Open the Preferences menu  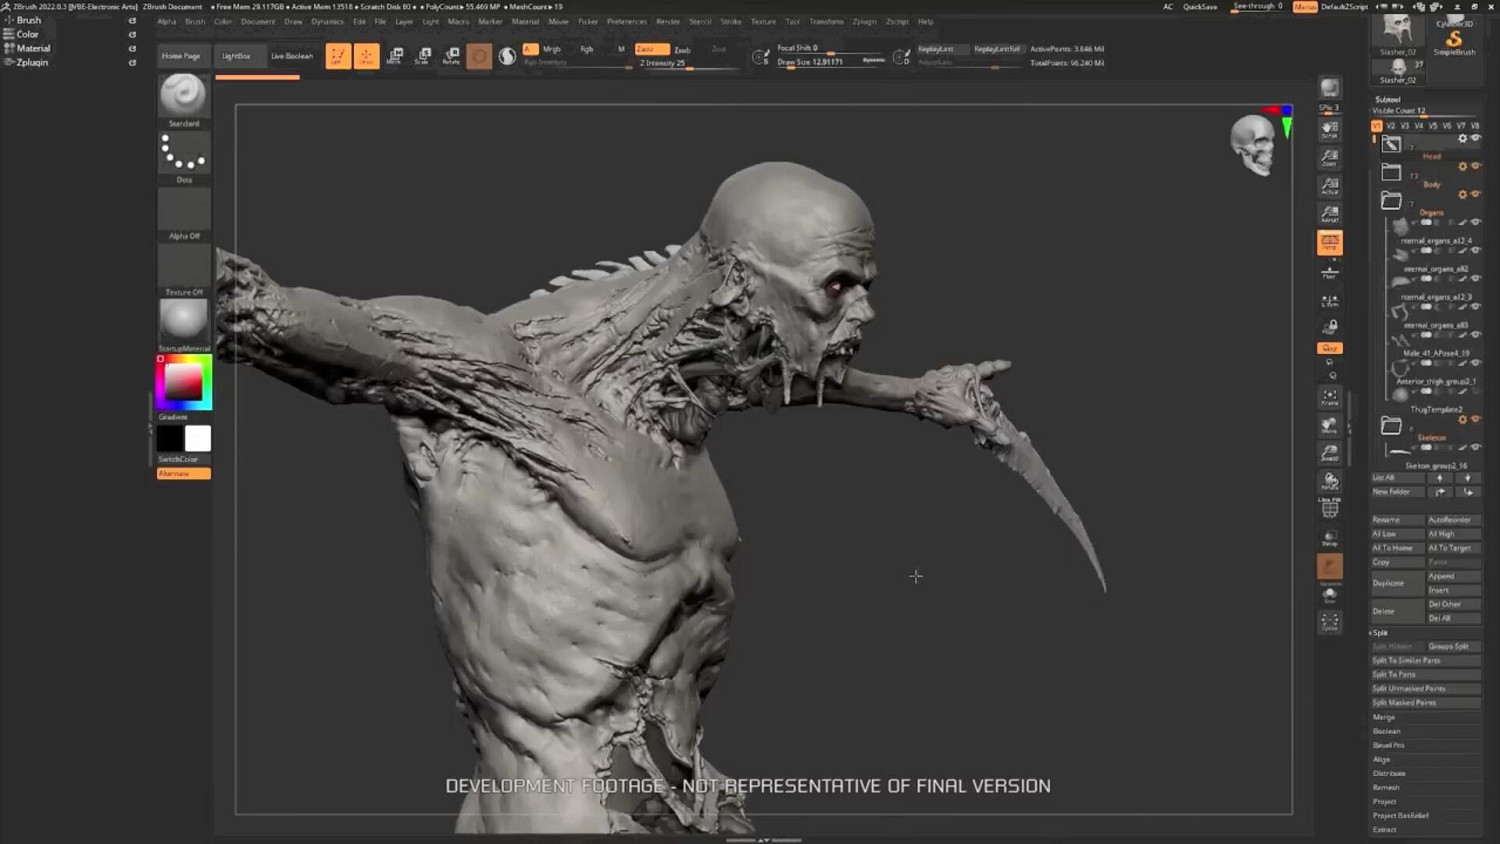pos(626,21)
